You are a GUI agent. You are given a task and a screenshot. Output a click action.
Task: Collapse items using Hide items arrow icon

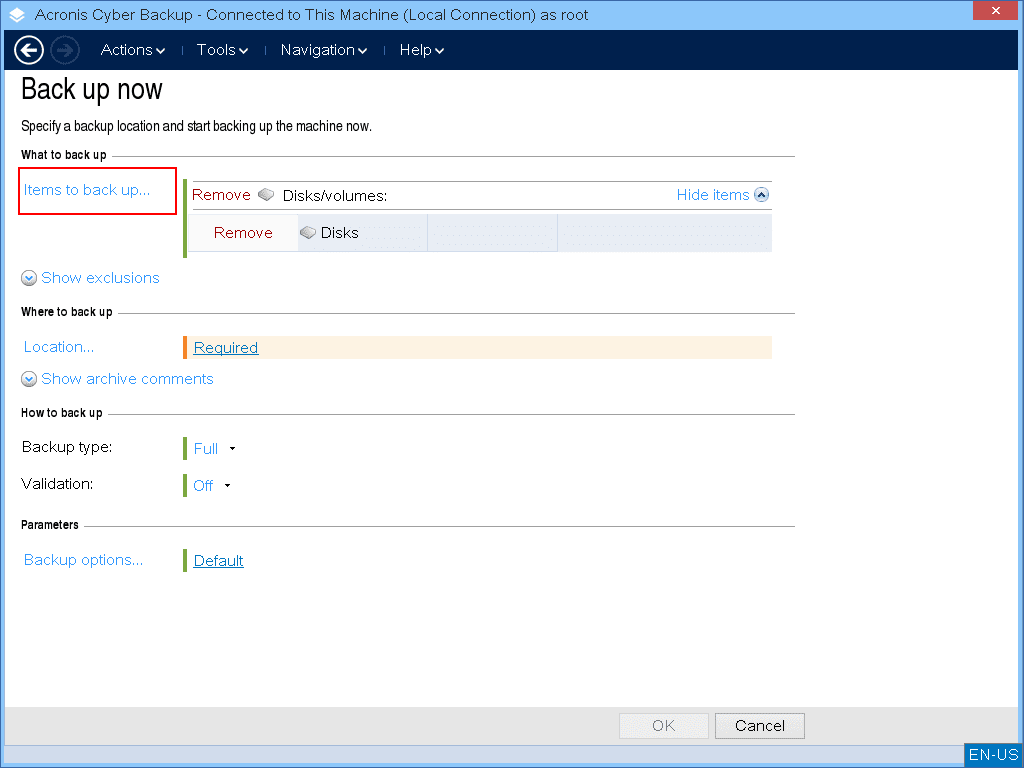761,195
